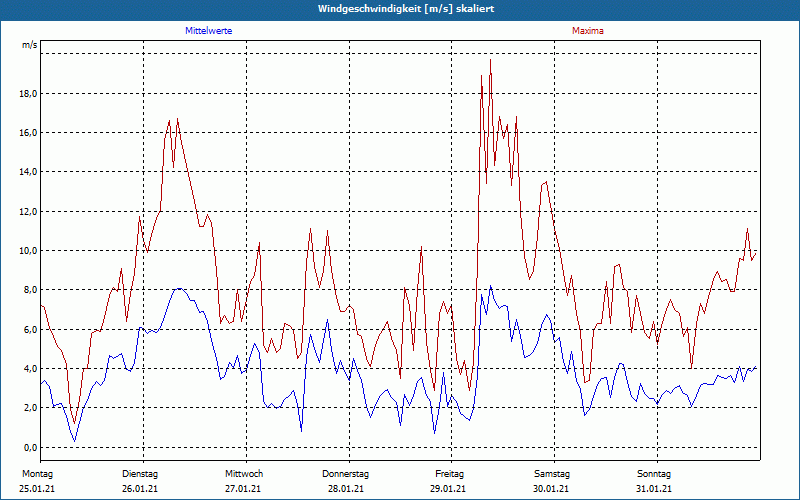The image size is (800, 500).
Task: Click the Mittwoch day label
Action: tap(244, 474)
